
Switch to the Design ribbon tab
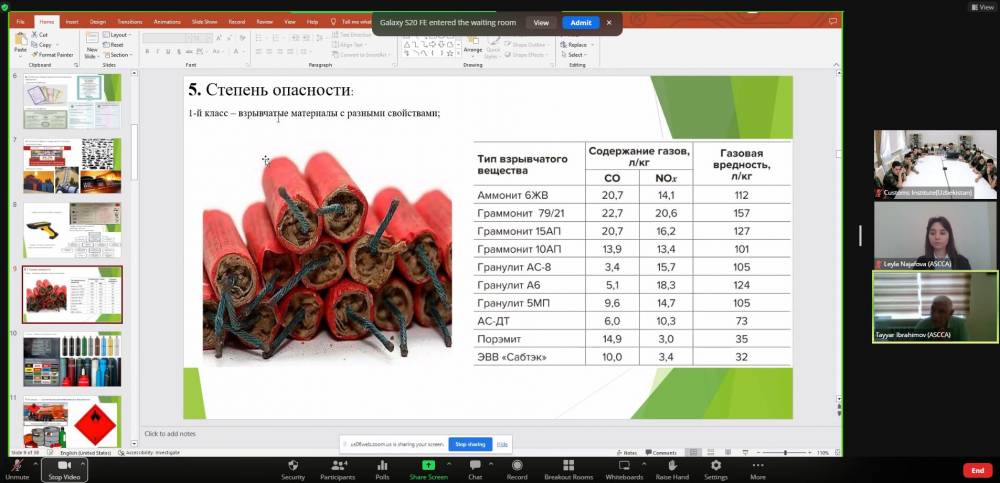click(x=98, y=22)
